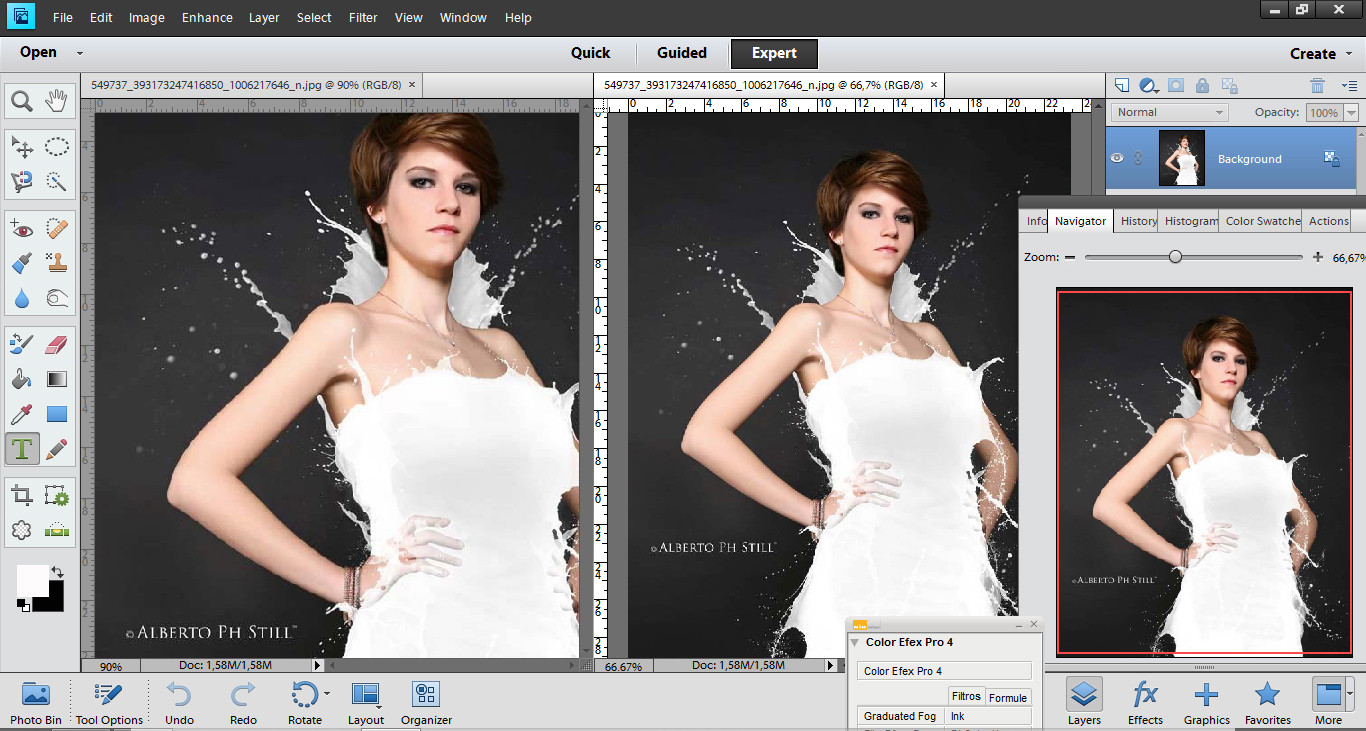The width and height of the screenshot is (1366, 731).
Task: Unlock the Background layer lock icon
Action: (1331, 158)
